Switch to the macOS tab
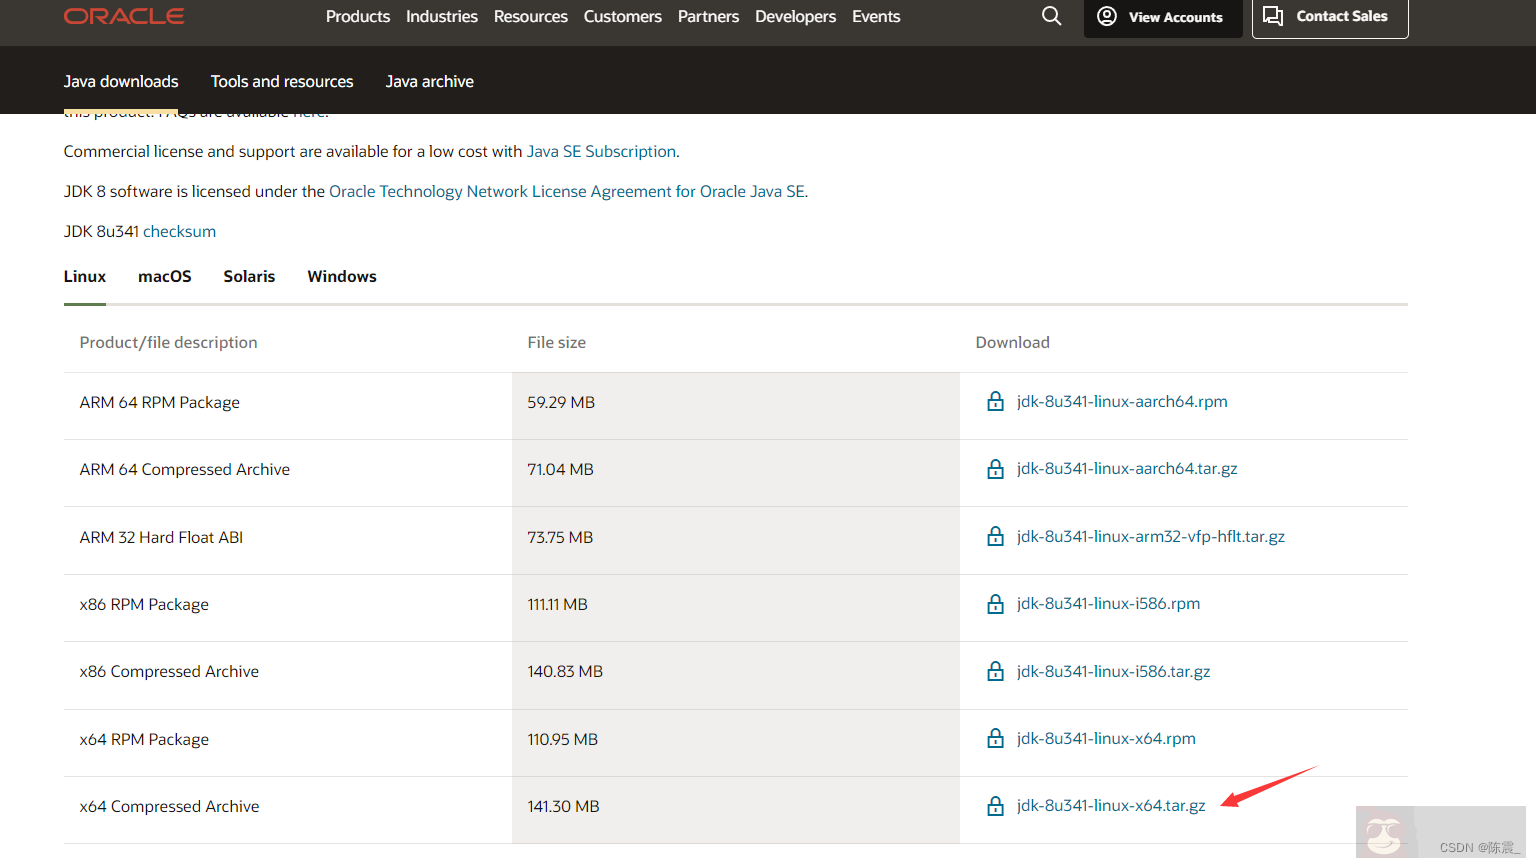1536x863 pixels. [x=165, y=277]
